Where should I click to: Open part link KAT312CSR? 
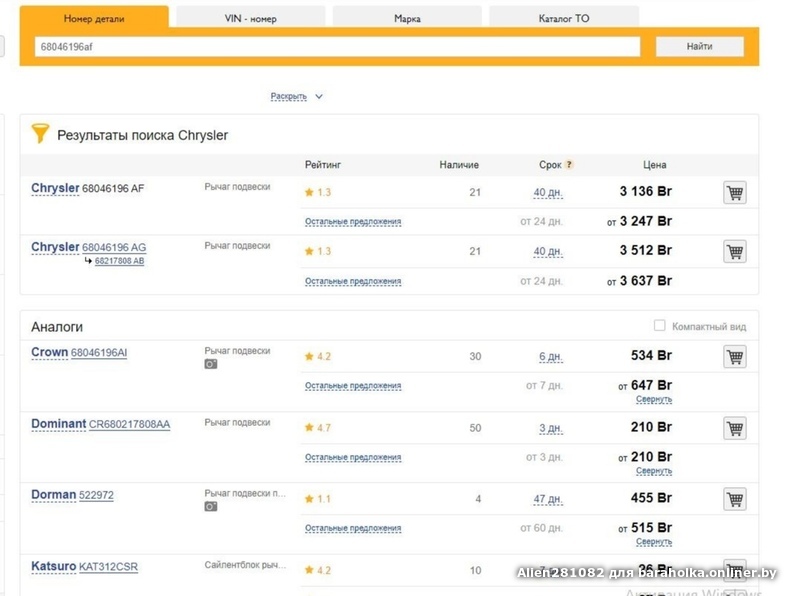[x=108, y=567]
